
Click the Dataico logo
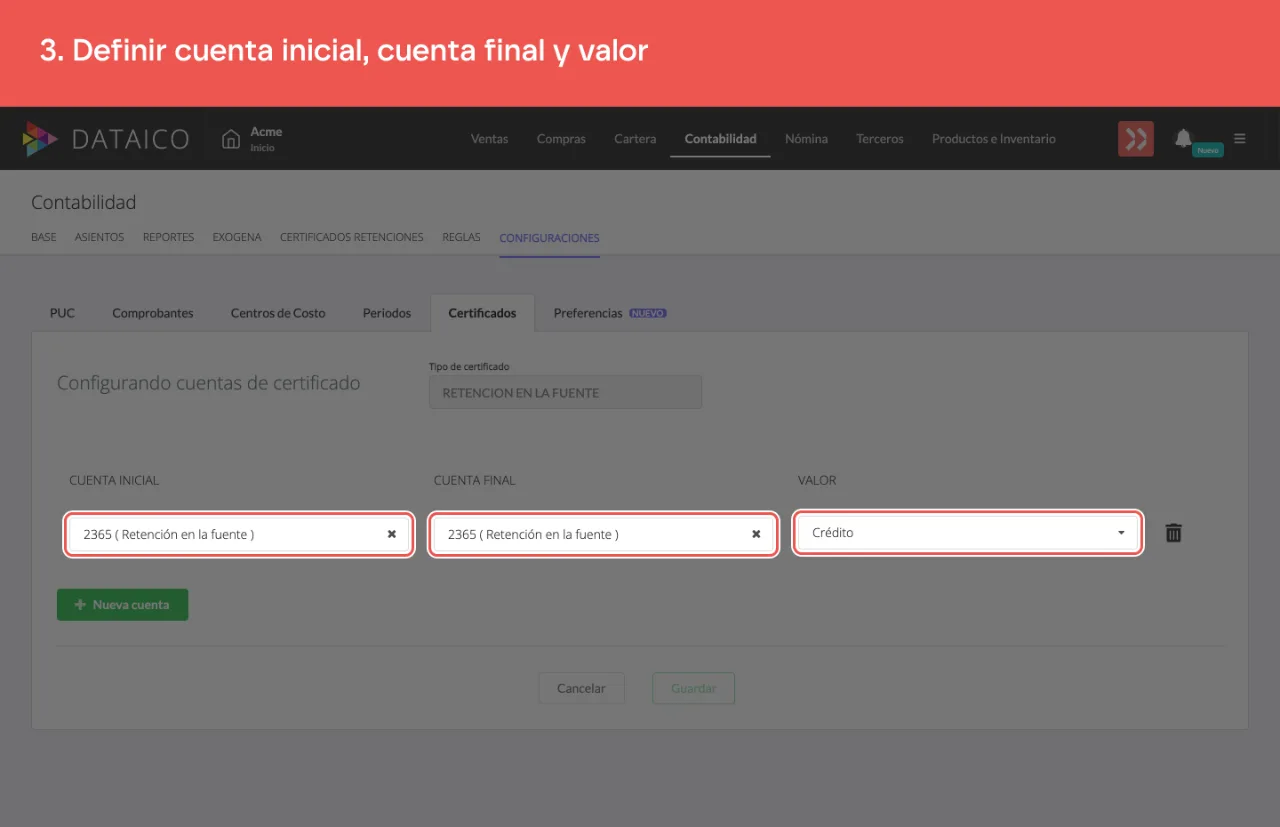[106, 139]
